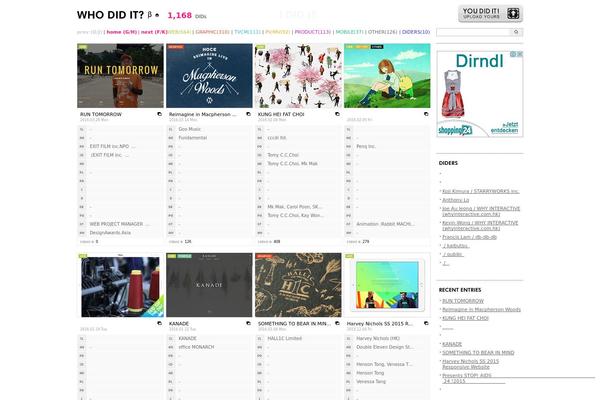Open the KUNG HEI FAT CHOI cherry blossom thumbnail

[x=298, y=76]
